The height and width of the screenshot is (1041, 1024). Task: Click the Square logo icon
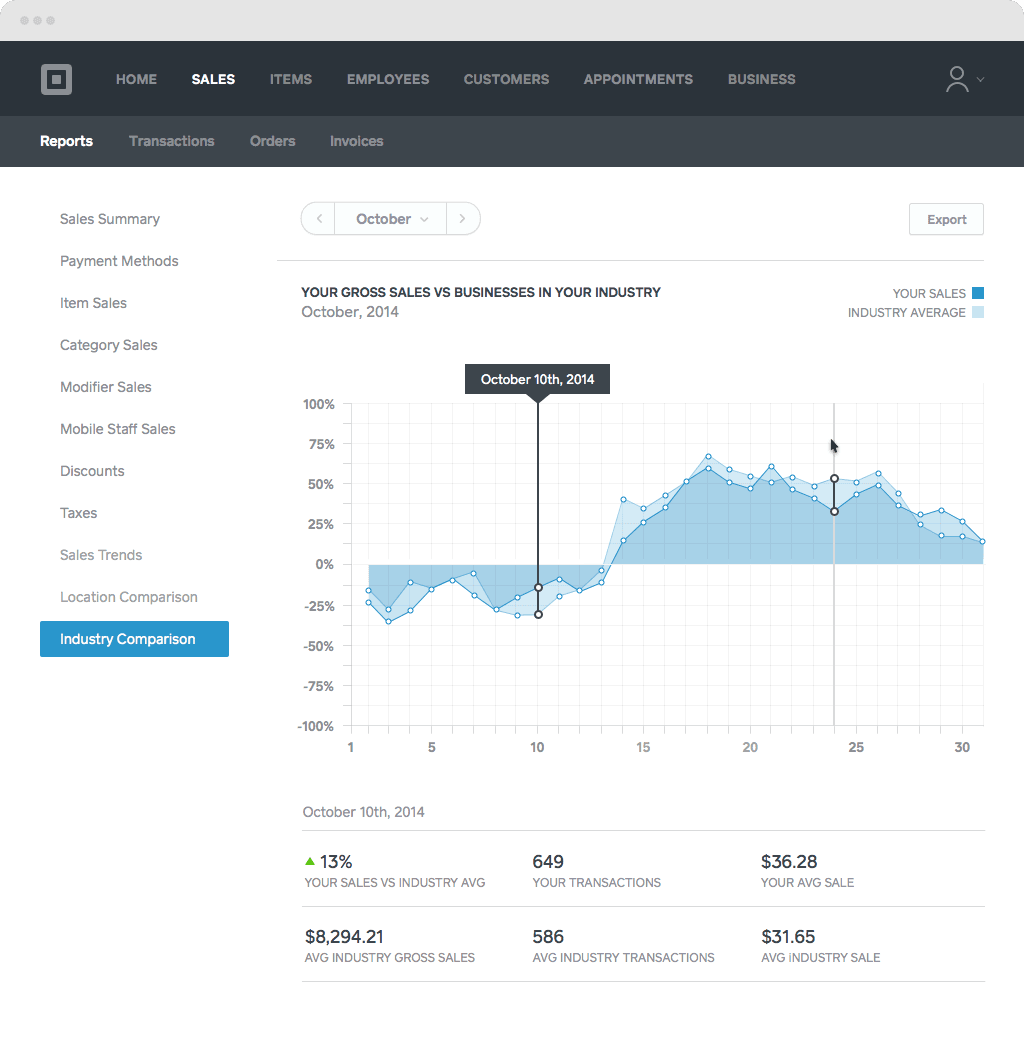(56, 79)
